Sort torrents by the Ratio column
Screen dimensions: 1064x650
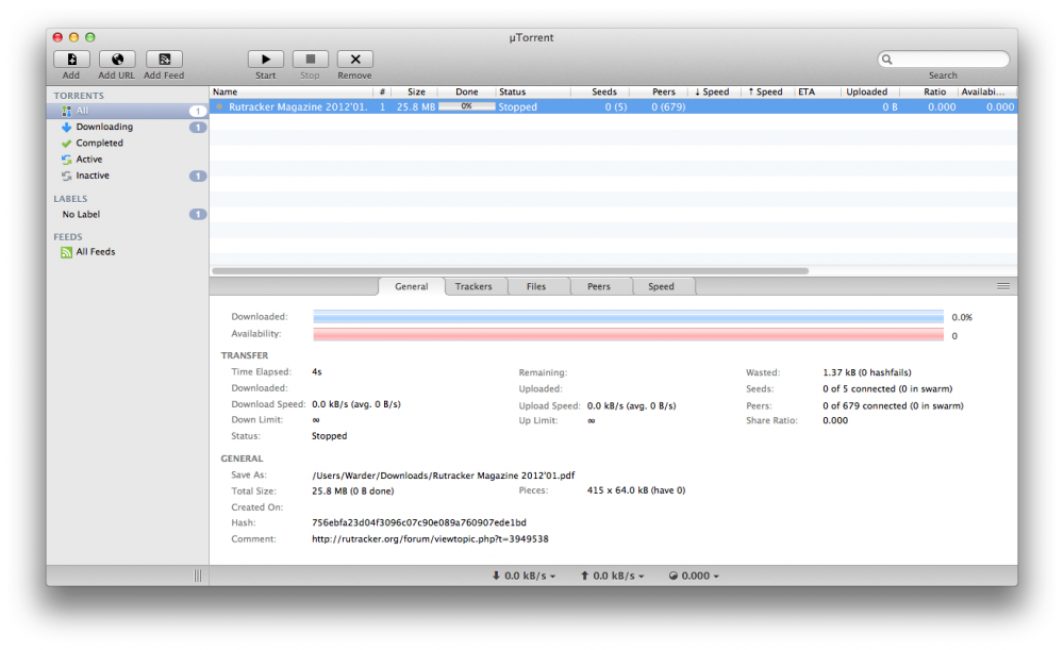(928, 92)
